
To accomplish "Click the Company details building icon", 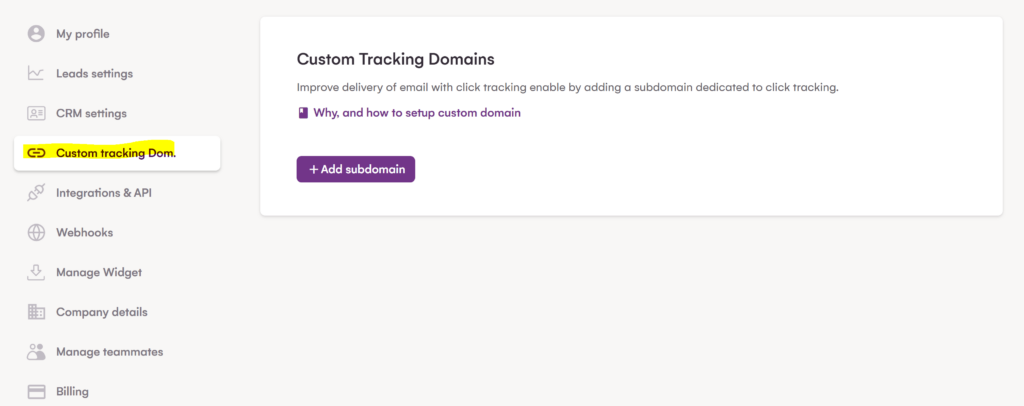I will pos(37,312).
